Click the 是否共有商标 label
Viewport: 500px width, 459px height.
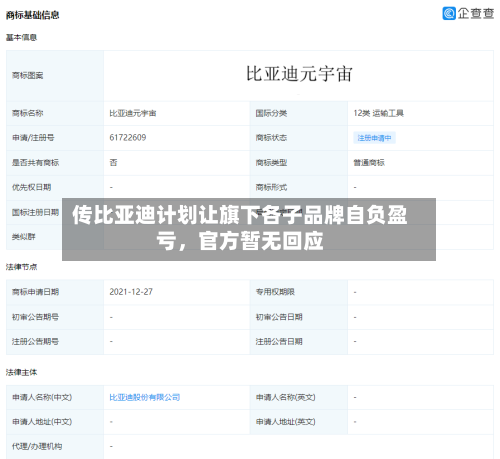click(35, 163)
